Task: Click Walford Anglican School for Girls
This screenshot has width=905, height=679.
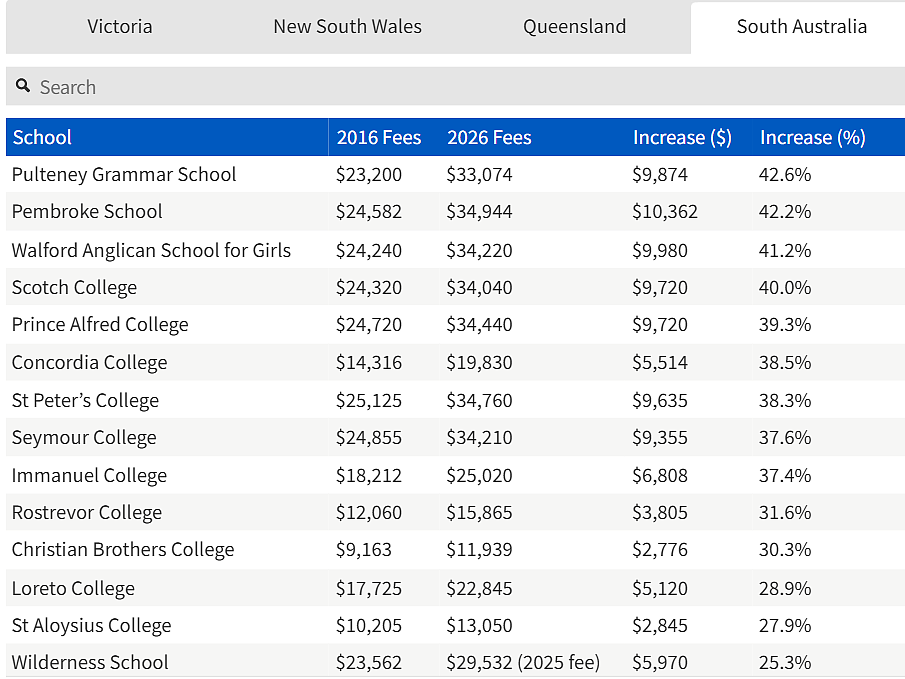Action: pos(151,251)
